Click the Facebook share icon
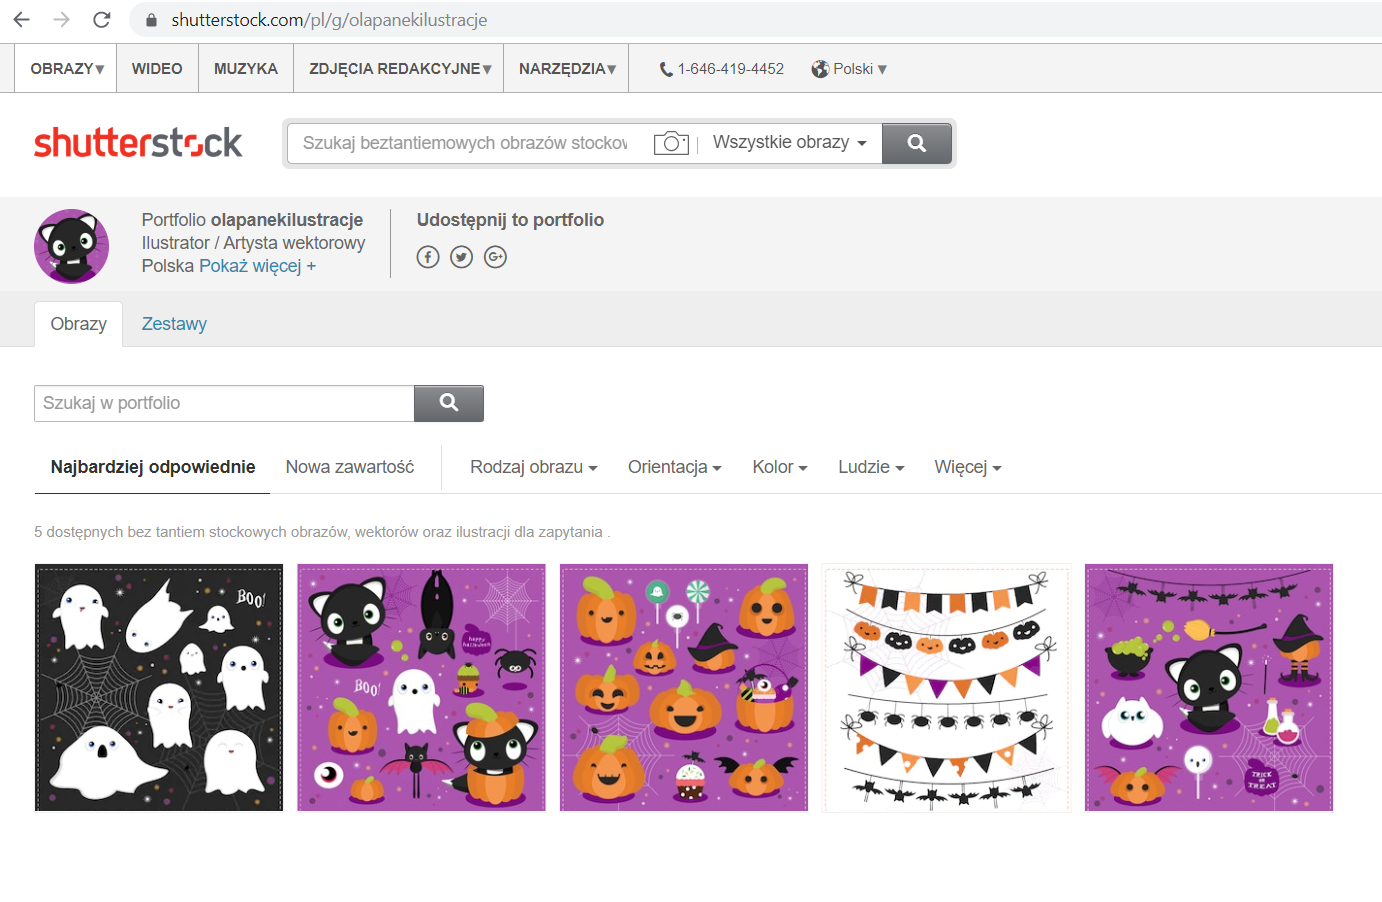The height and width of the screenshot is (902, 1382). click(x=428, y=257)
